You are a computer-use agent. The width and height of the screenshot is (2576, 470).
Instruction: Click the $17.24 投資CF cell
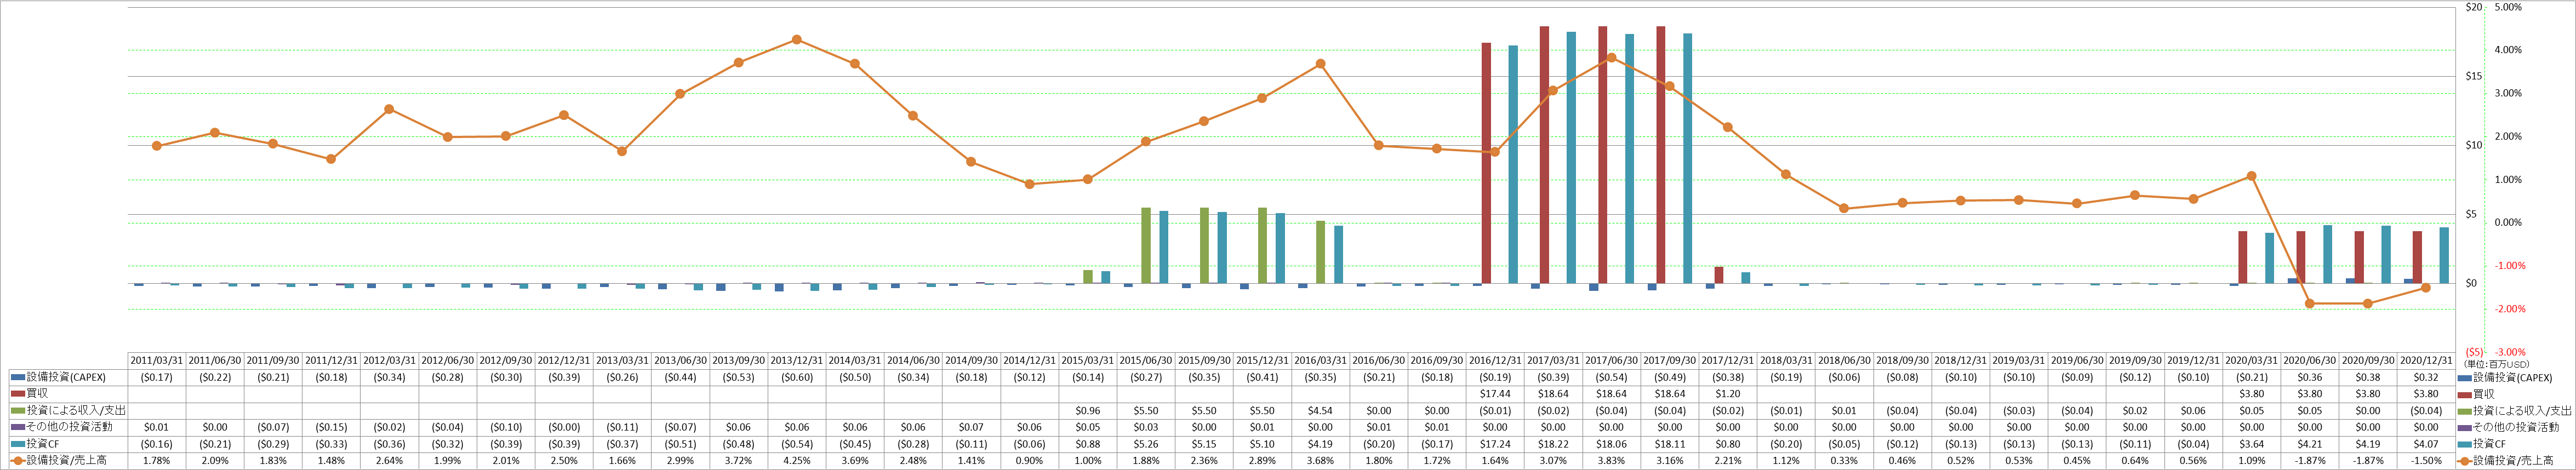point(1495,444)
